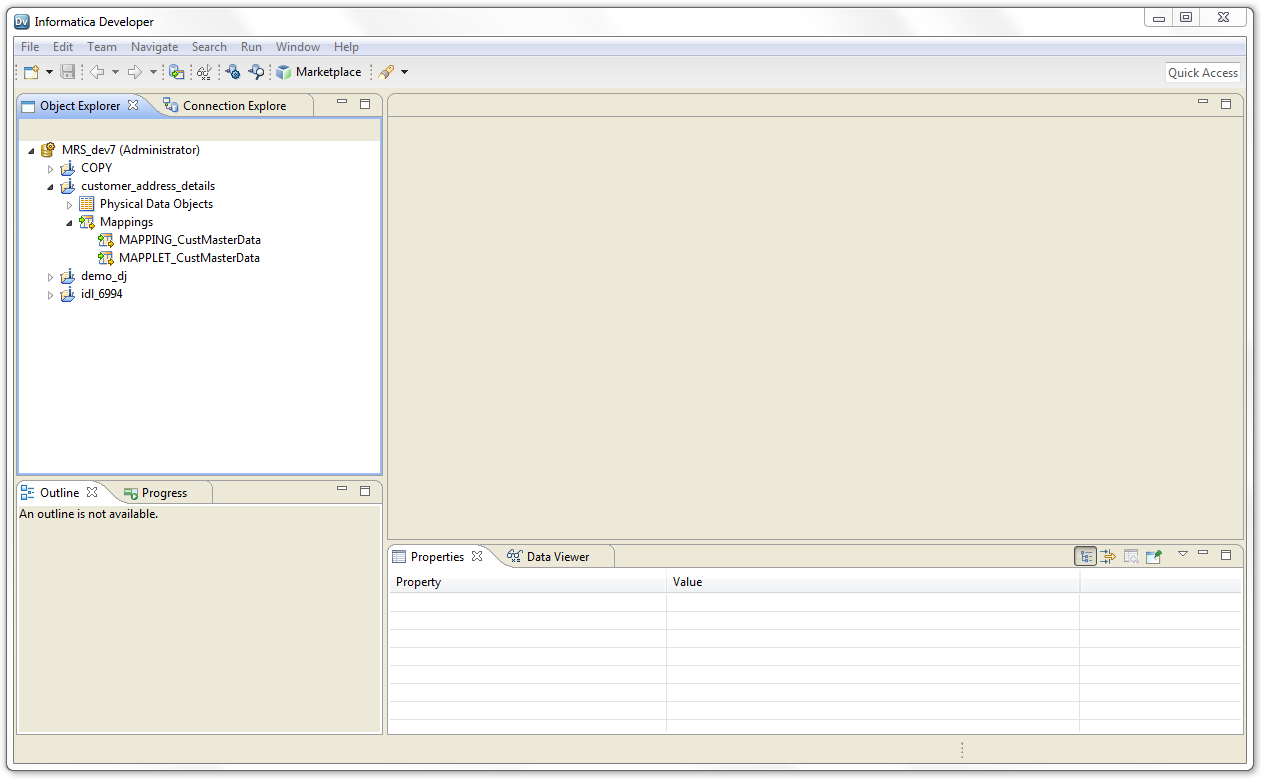Click the flashlight search toolbar icon
Viewport: 1261px width, 779px height.
[386, 72]
